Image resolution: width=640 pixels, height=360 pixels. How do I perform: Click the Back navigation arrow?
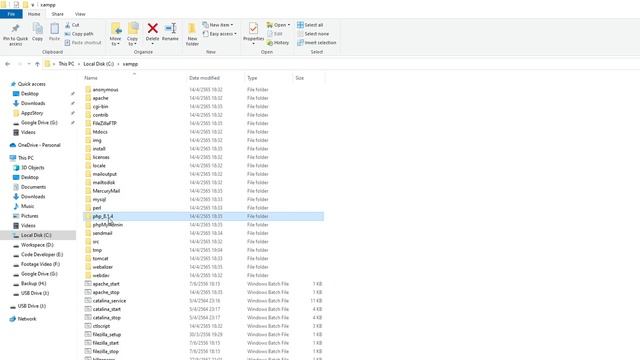point(7,64)
